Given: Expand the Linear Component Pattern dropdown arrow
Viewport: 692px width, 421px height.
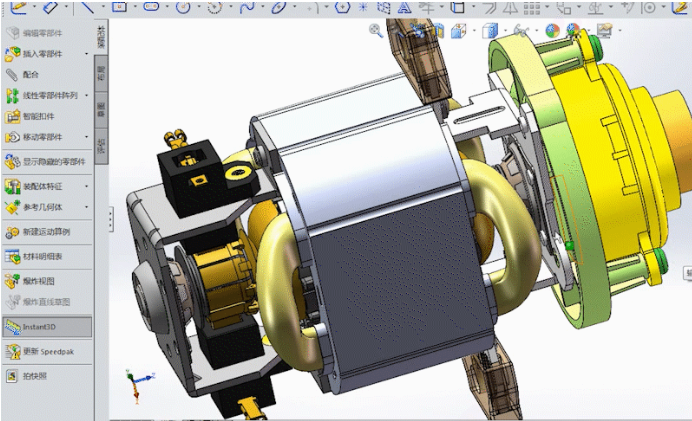Looking at the screenshot, I should (x=86, y=95).
